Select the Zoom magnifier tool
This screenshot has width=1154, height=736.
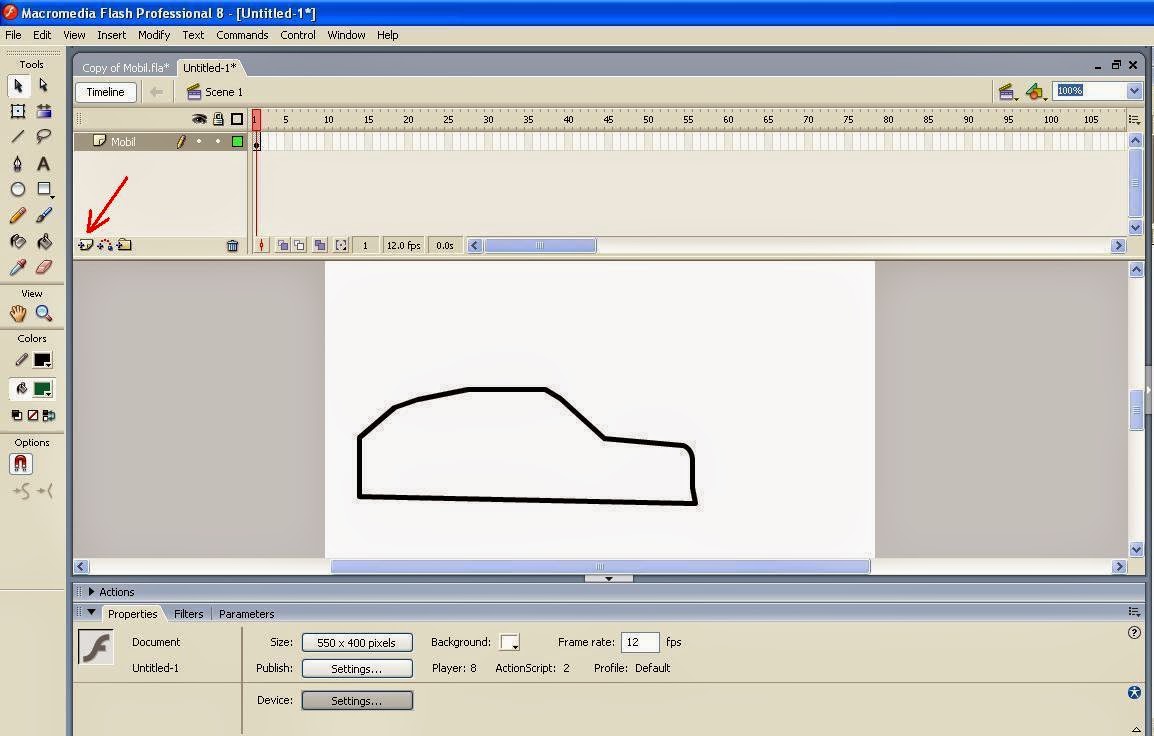[44, 314]
